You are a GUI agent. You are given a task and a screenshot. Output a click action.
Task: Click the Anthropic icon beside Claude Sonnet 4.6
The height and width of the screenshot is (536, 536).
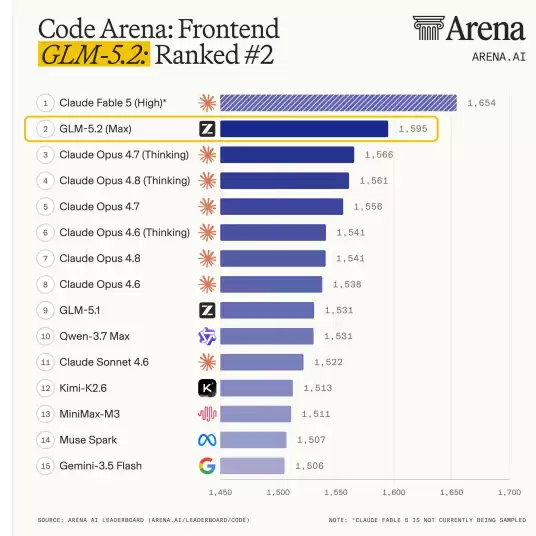(207, 362)
